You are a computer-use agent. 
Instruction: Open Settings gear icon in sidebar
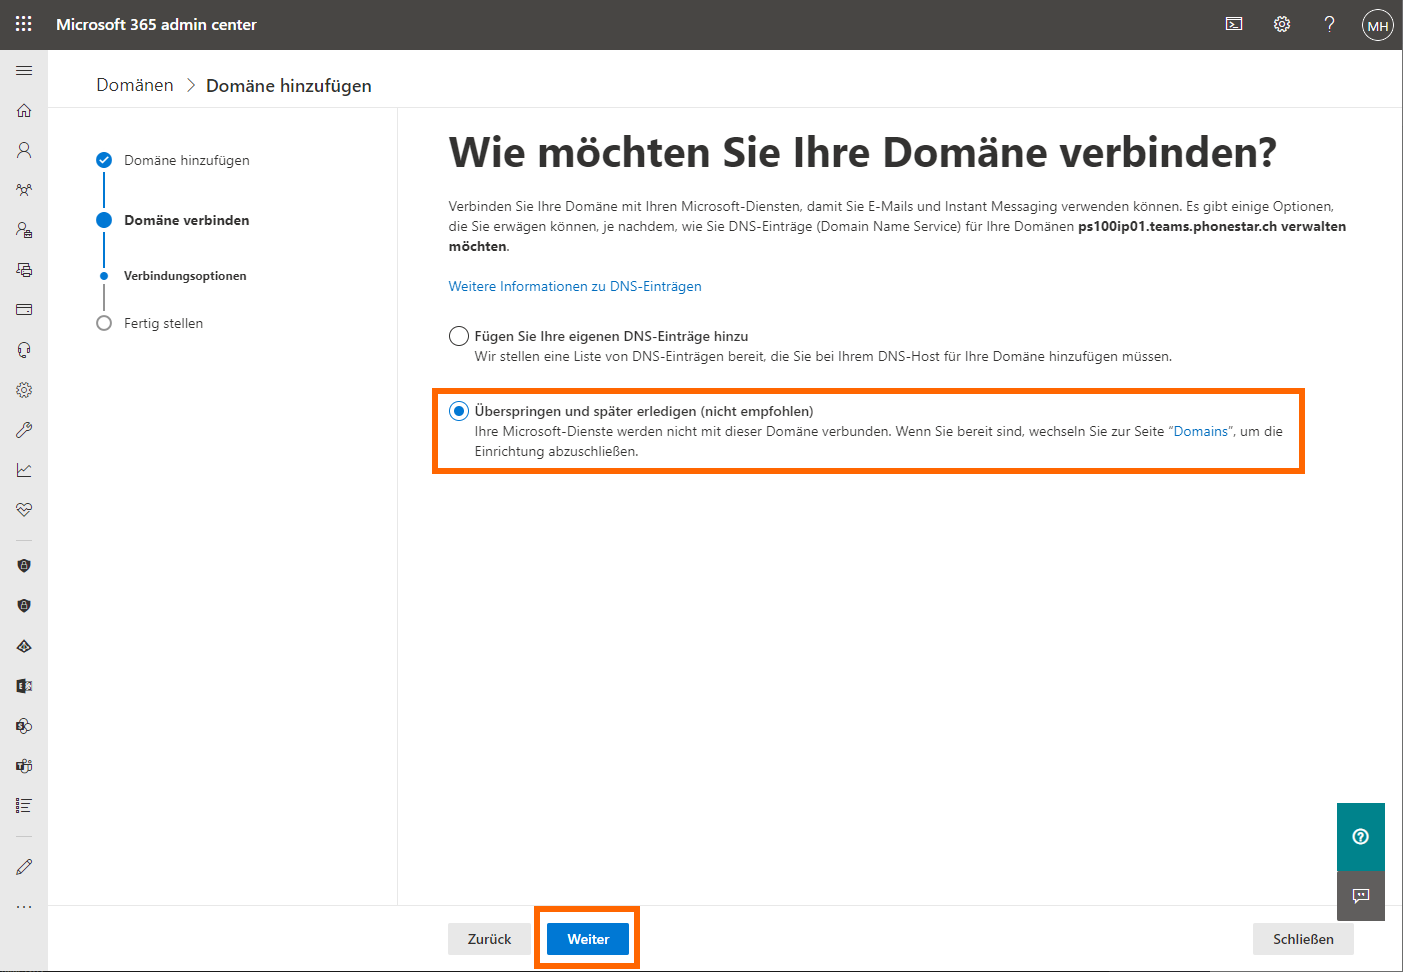tap(24, 390)
